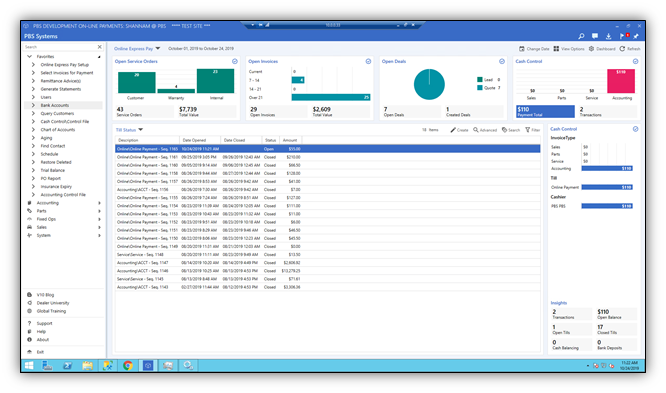The image size is (666, 393).
Task: Open Chrome from the taskbar
Action: click(127, 365)
